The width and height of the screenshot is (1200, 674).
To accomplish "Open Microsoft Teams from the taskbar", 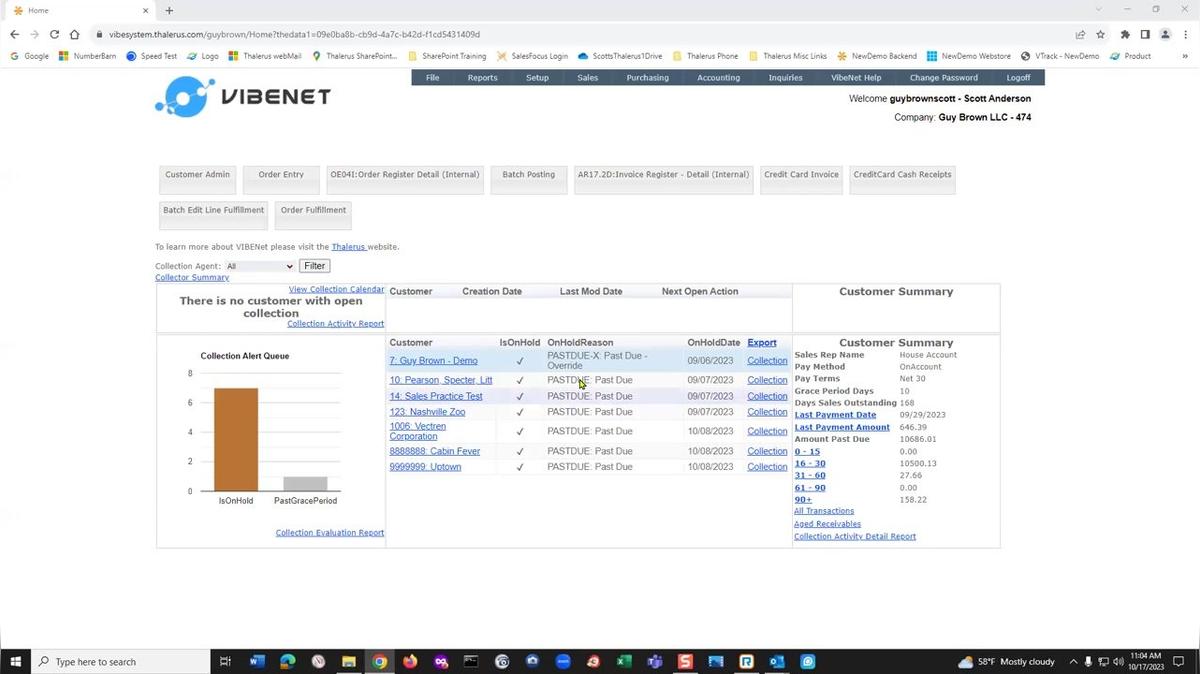I will click(x=655, y=662).
